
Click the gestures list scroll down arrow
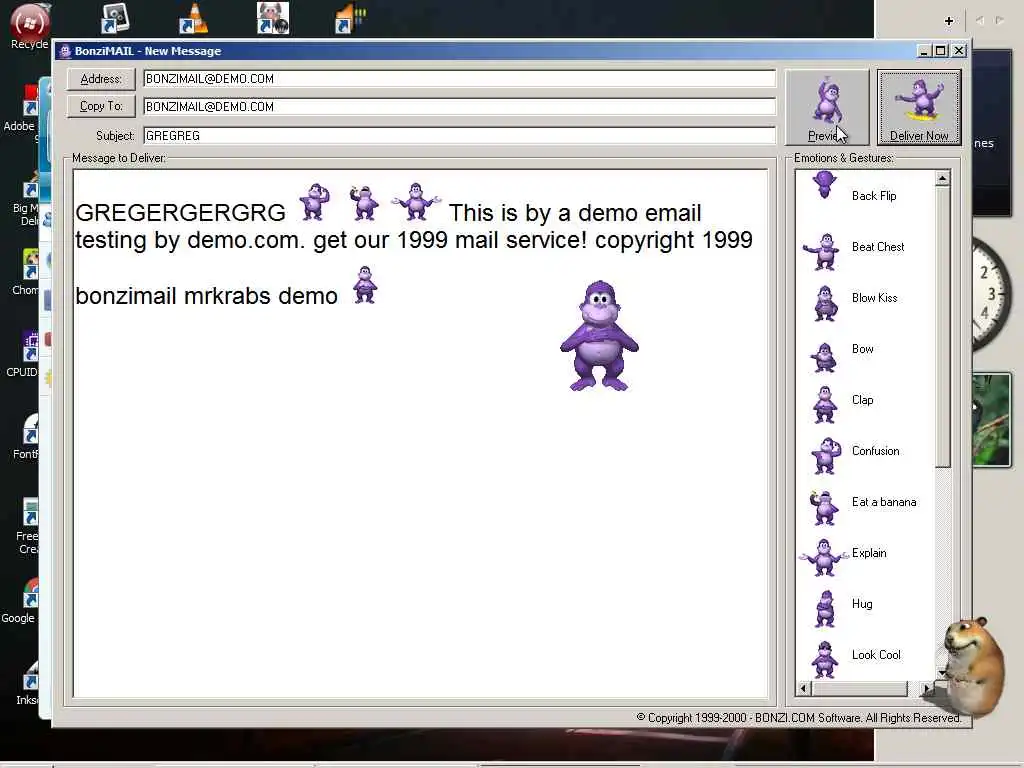pyautogui.click(x=942, y=673)
